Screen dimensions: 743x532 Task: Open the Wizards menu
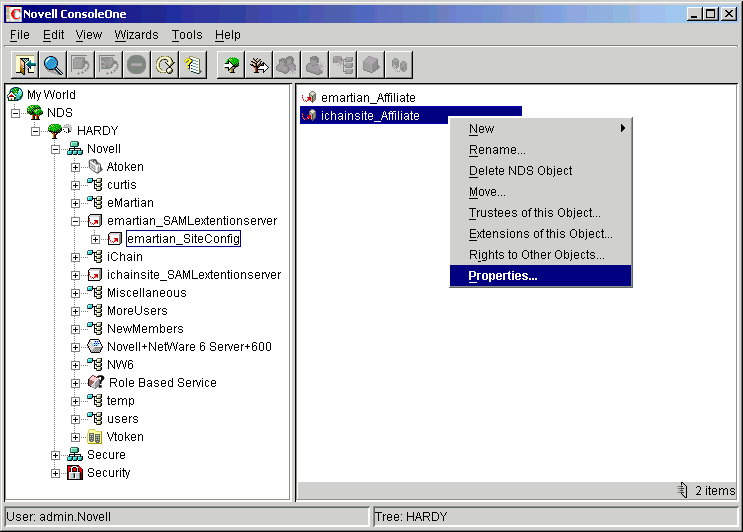pos(136,35)
